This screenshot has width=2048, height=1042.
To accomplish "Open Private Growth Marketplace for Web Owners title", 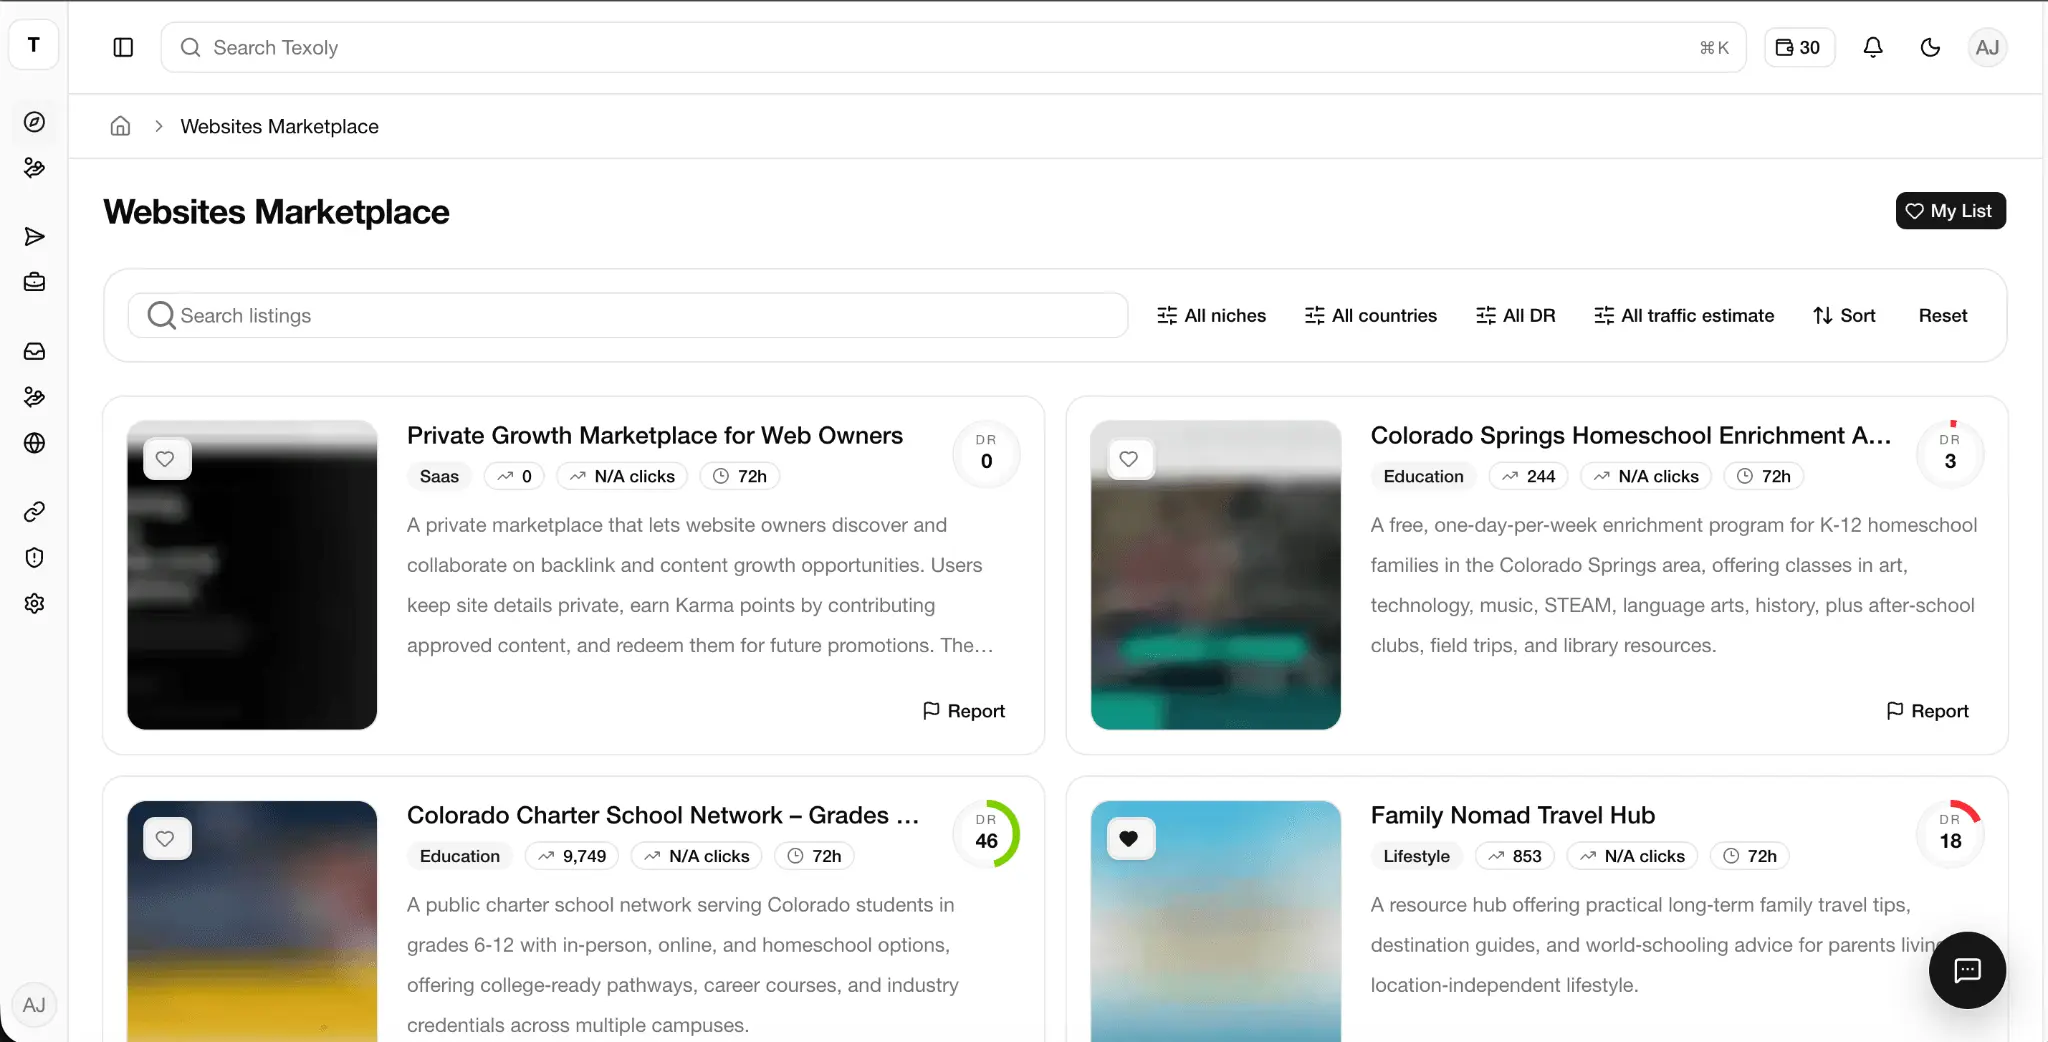I will point(654,435).
